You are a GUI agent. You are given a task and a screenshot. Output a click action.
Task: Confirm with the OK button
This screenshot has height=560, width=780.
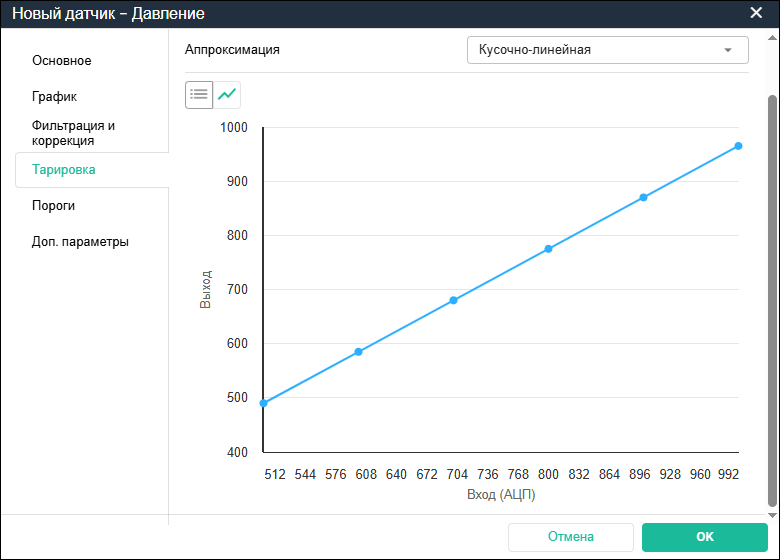tap(704, 537)
